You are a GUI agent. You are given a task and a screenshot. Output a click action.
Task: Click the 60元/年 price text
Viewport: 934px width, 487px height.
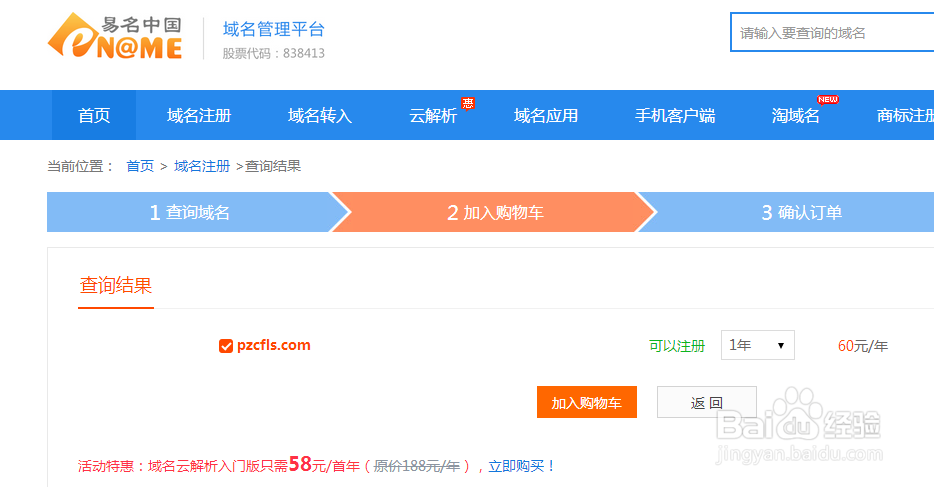click(863, 346)
